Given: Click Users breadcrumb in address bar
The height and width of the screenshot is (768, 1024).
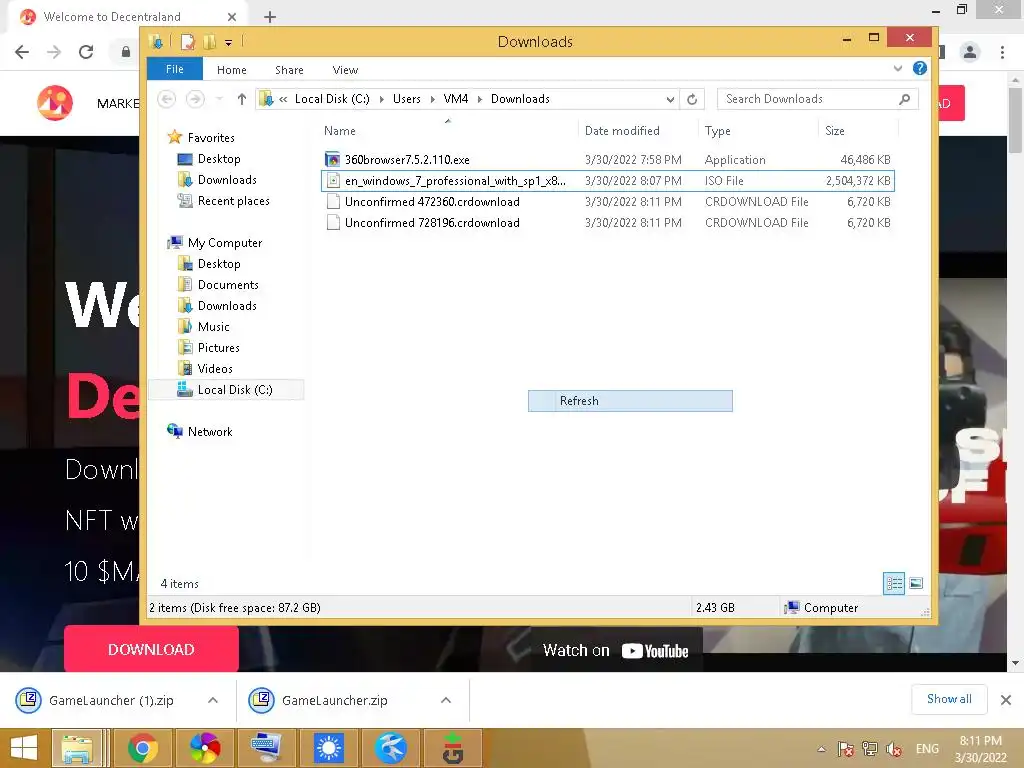Looking at the screenshot, I should [x=406, y=99].
